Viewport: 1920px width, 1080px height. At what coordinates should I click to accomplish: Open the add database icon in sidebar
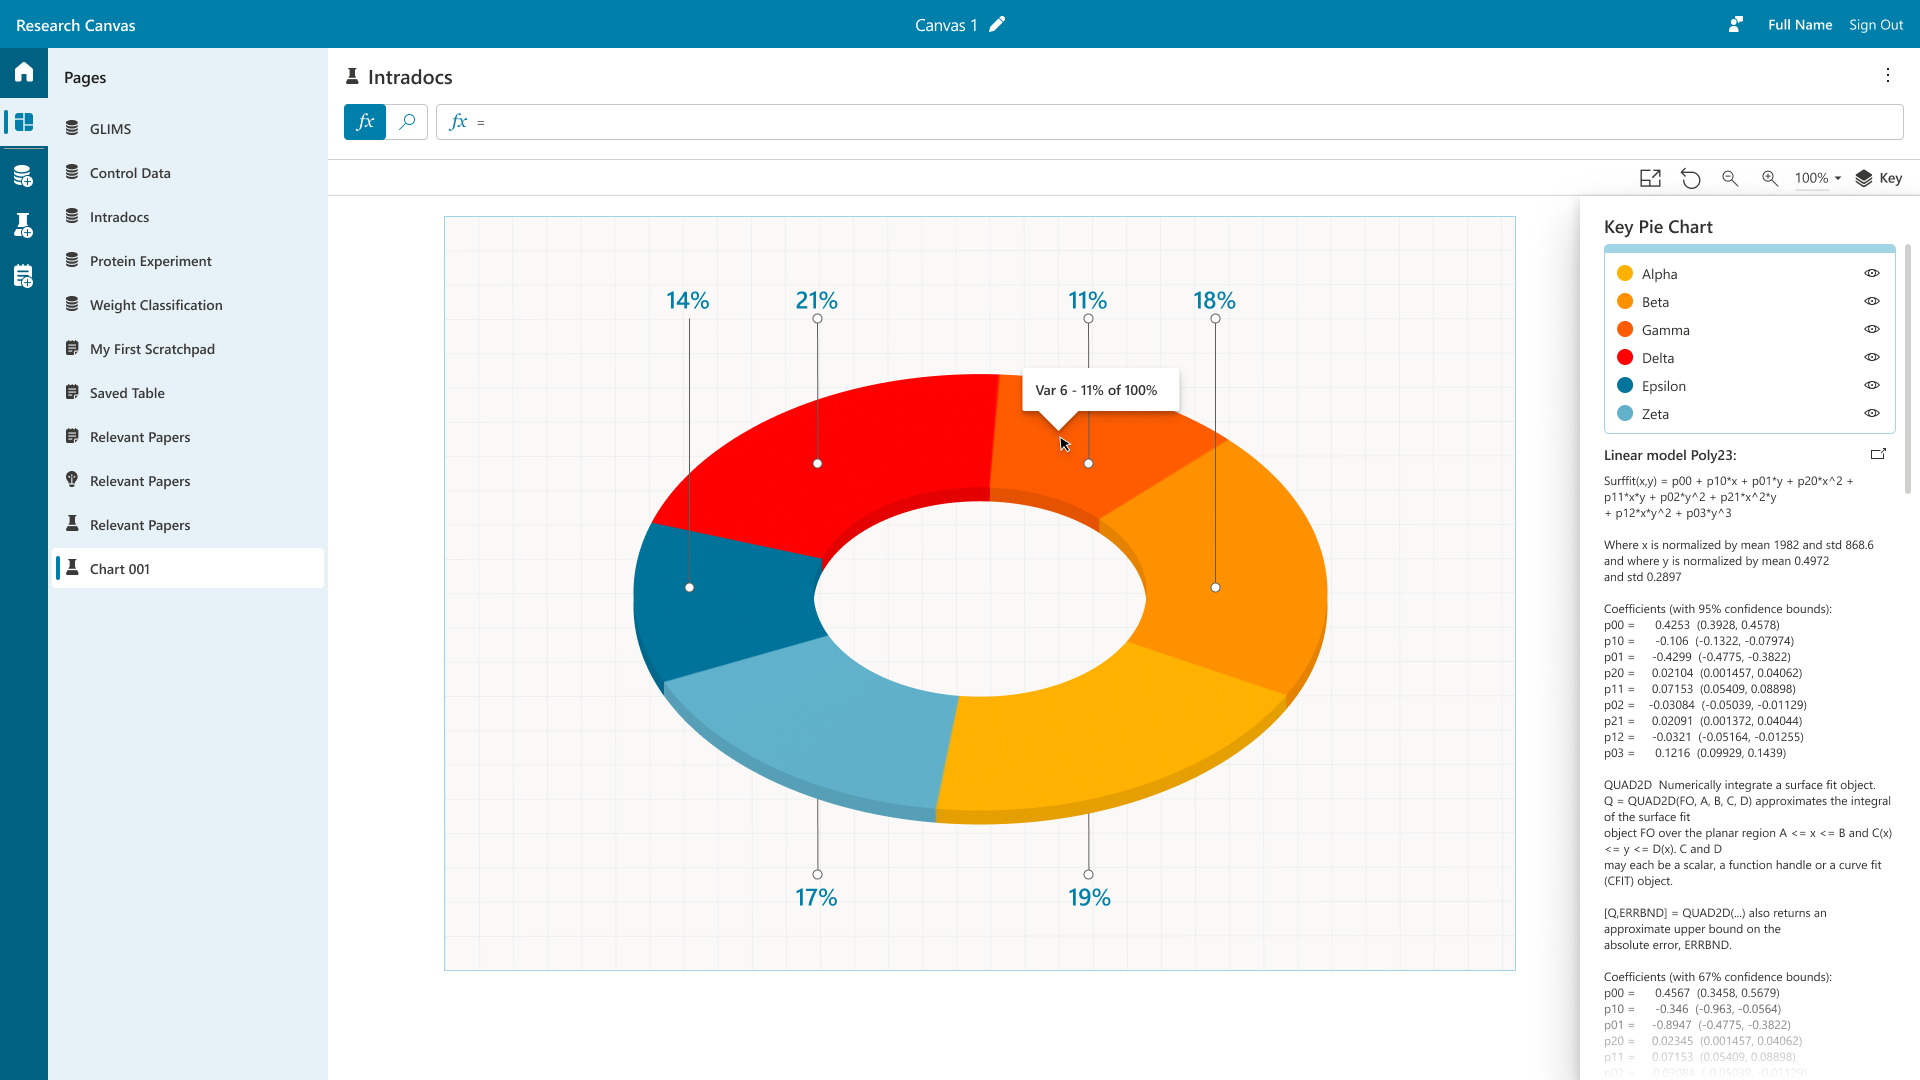coord(24,176)
